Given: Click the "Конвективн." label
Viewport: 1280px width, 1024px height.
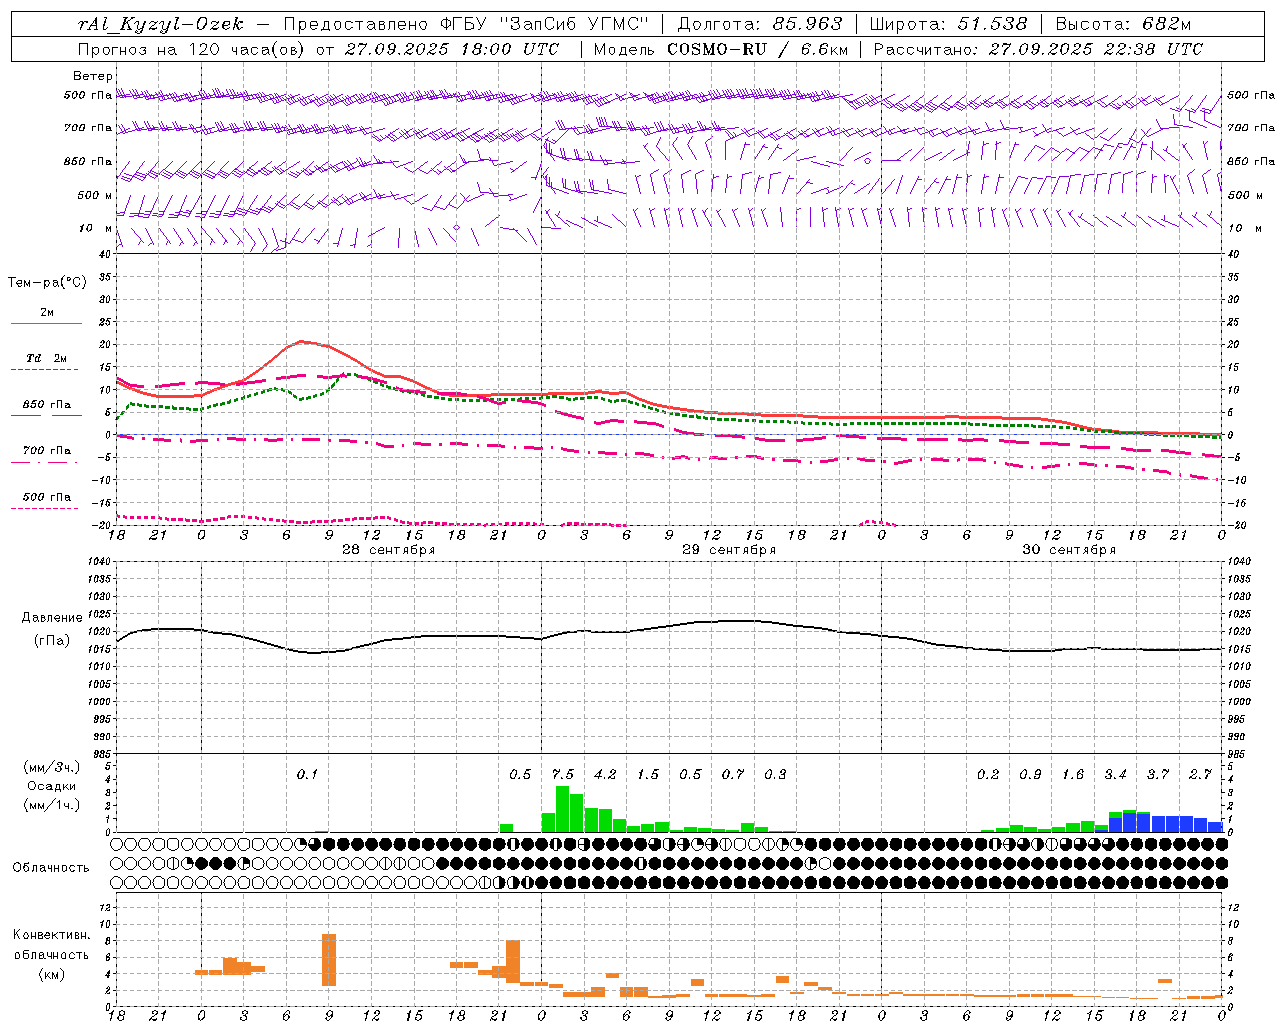Looking at the screenshot, I should [51, 935].
